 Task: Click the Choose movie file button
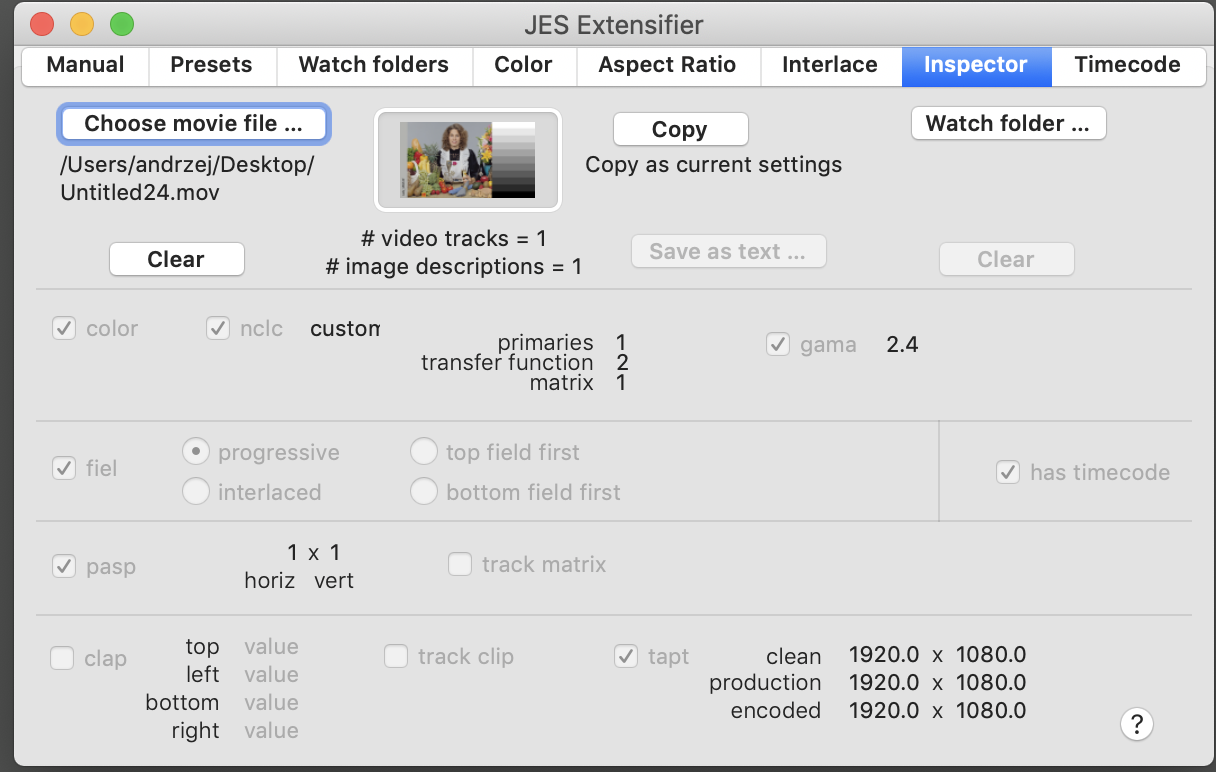point(194,124)
